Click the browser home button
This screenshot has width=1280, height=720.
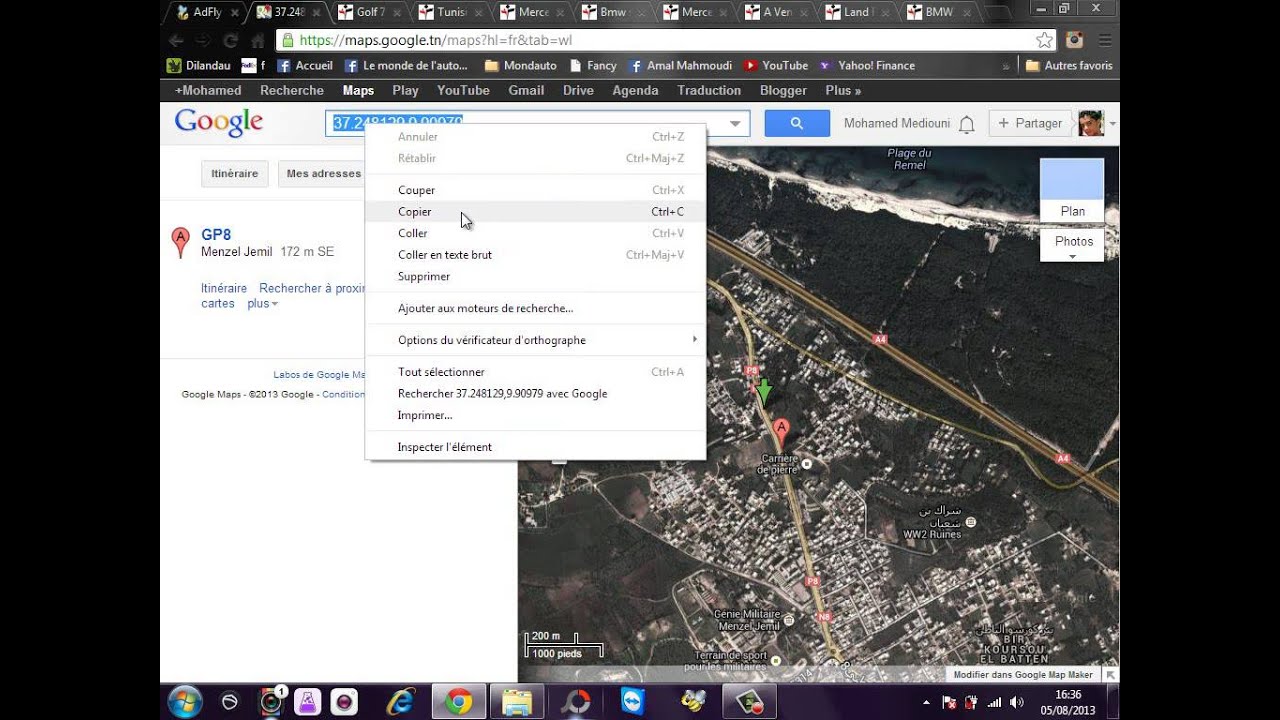click(x=258, y=40)
